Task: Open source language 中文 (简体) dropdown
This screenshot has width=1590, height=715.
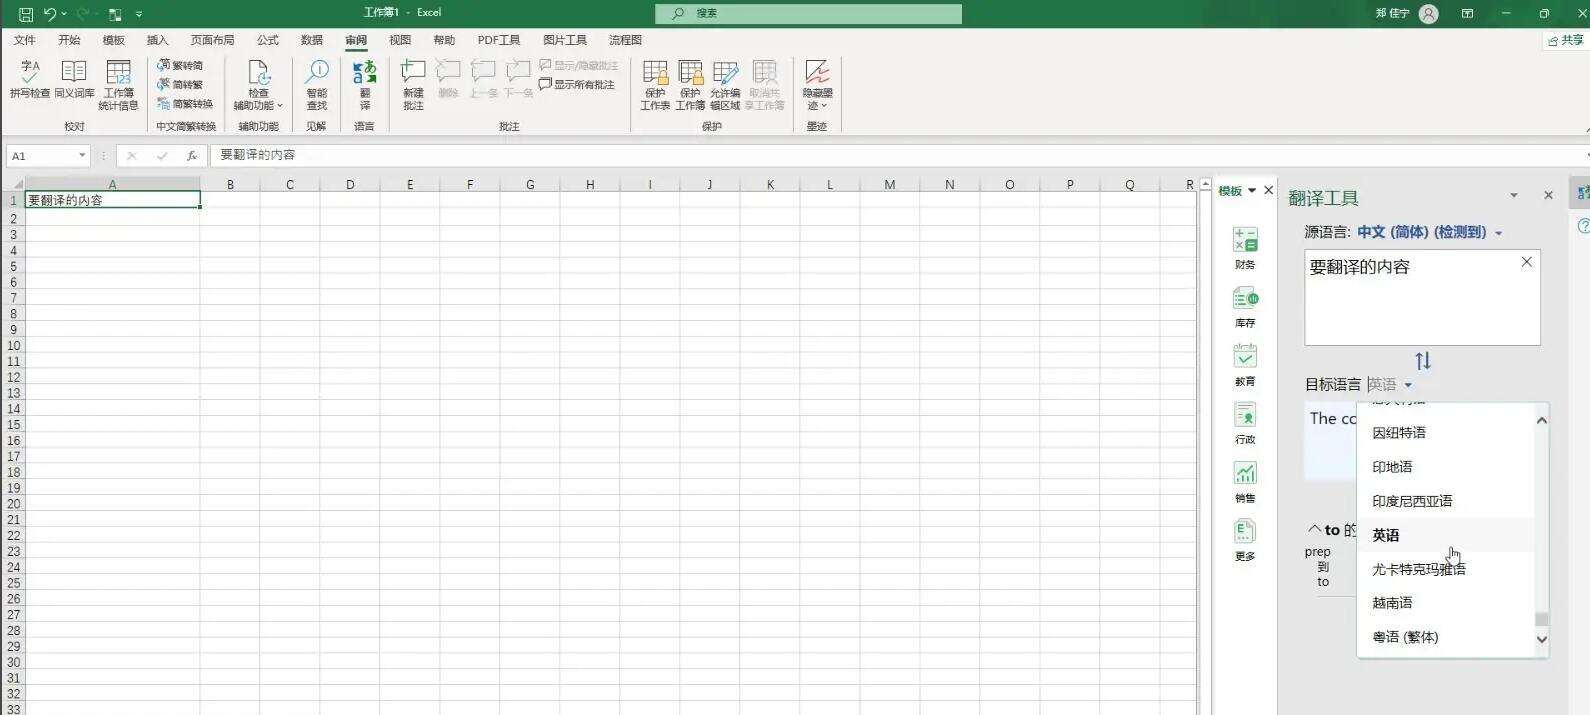Action: [x=1429, y=232]
